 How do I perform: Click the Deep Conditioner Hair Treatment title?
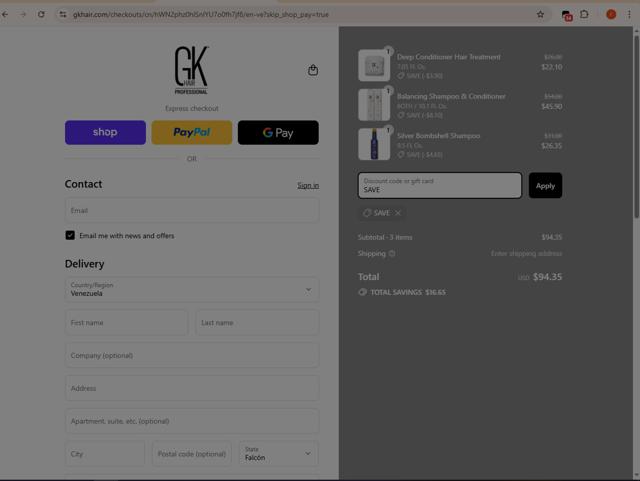click(x=449, y=57)
